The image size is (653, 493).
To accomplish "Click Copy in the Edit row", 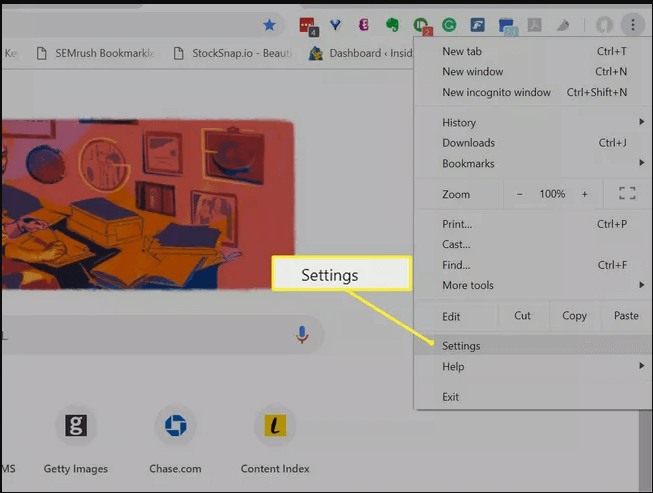I will 574,316.
